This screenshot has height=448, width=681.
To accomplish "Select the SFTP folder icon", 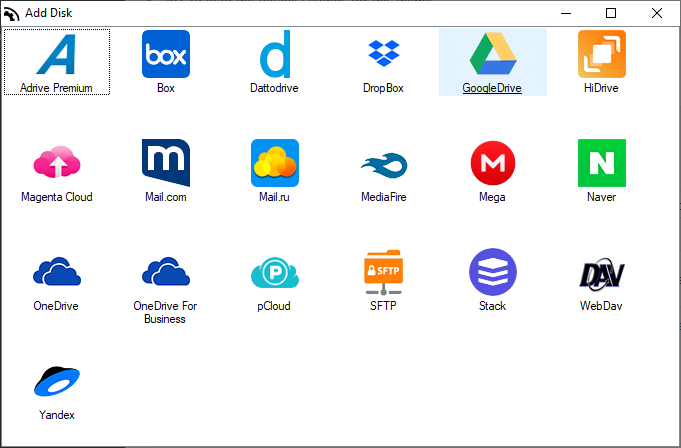I will pyautogui.click(x=383, y=272).
